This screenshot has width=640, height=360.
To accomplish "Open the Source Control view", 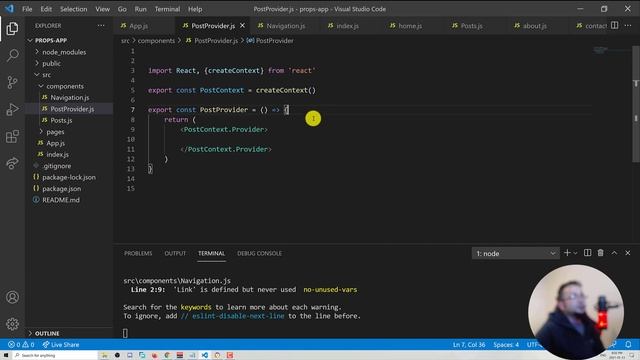I will [12, 82].
